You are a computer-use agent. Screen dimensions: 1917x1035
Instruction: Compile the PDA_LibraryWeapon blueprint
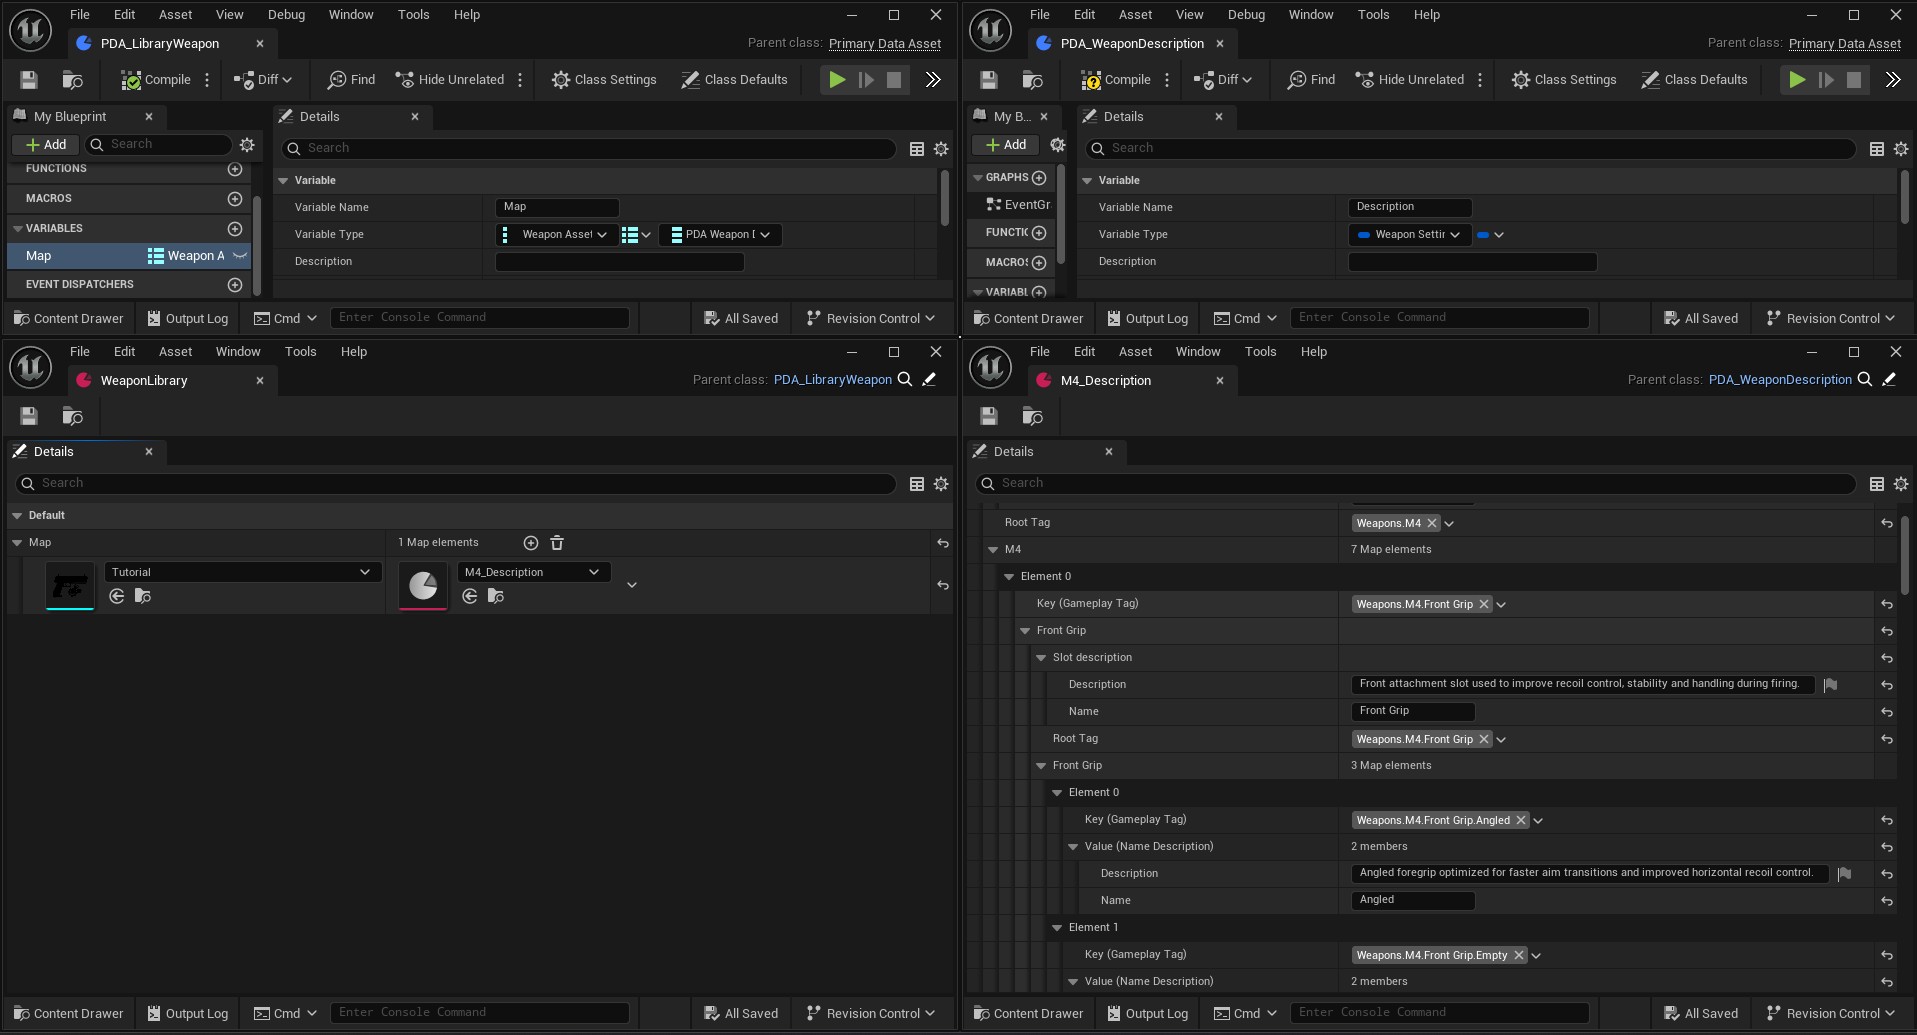(155, 80)
